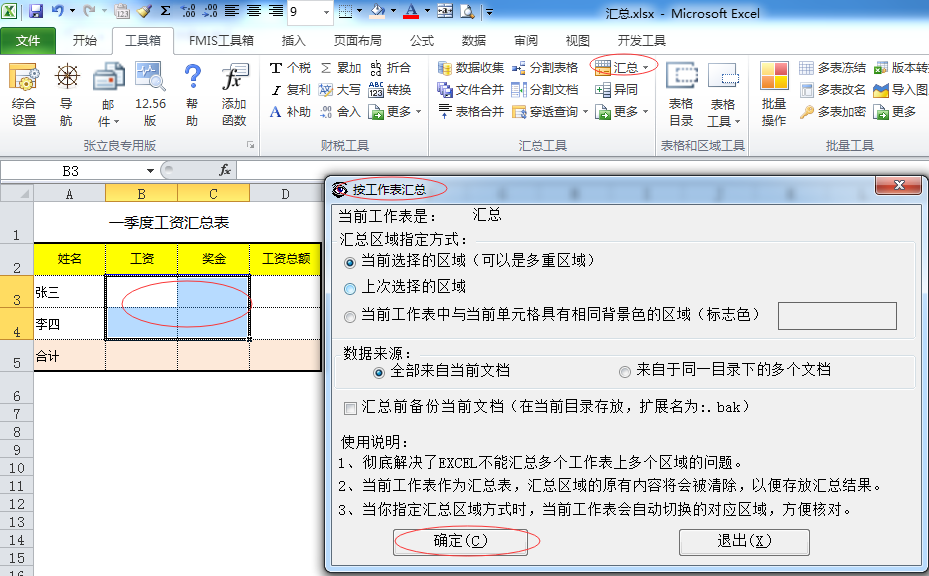Switch to the FMIS工具箱 tab
The height and width of the screenshot is (576, 929).
tap(221, 41)
